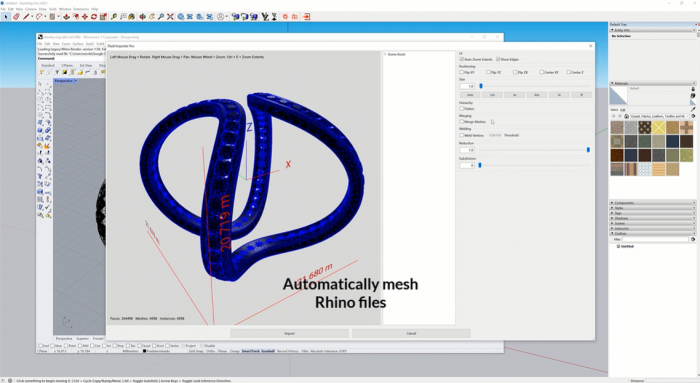700x383 pixels.
Task: Activate the Rotate tool in toolbar
Action: click(x=94, y=17)
